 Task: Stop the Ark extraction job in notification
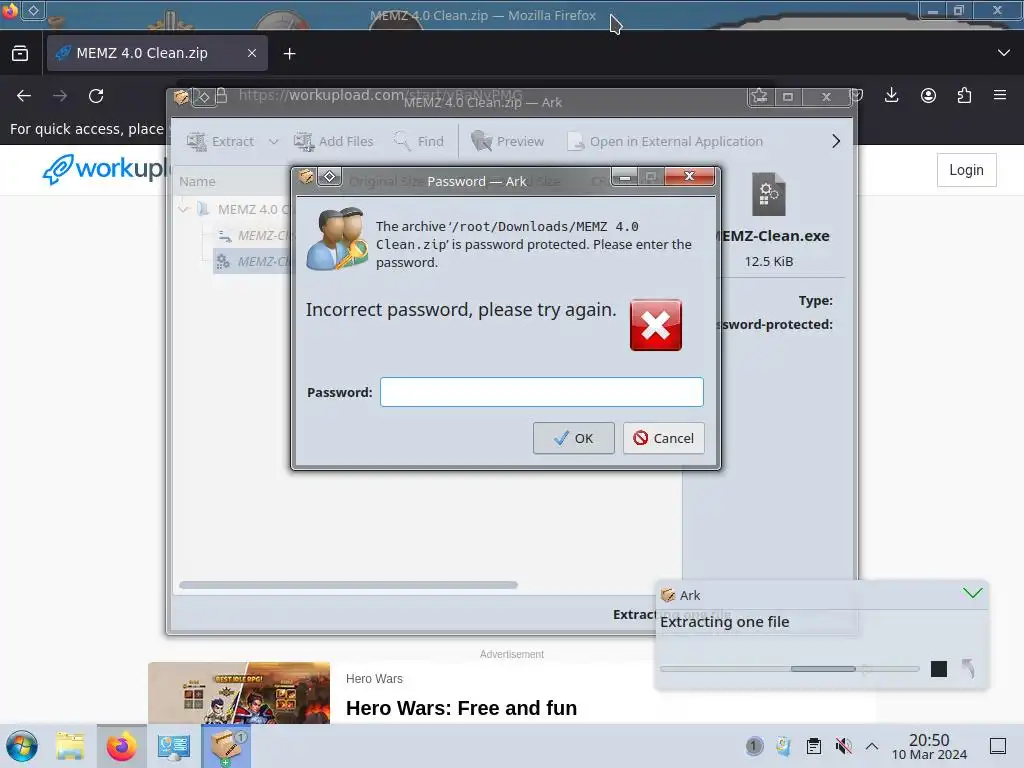coord(938,669)
